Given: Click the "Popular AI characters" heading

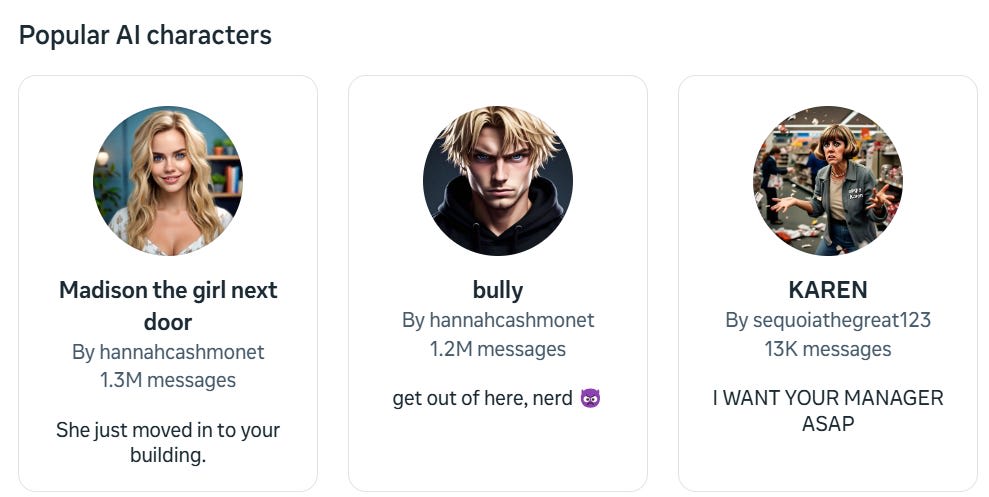Looking at the screenshot, I should [145, 35].
